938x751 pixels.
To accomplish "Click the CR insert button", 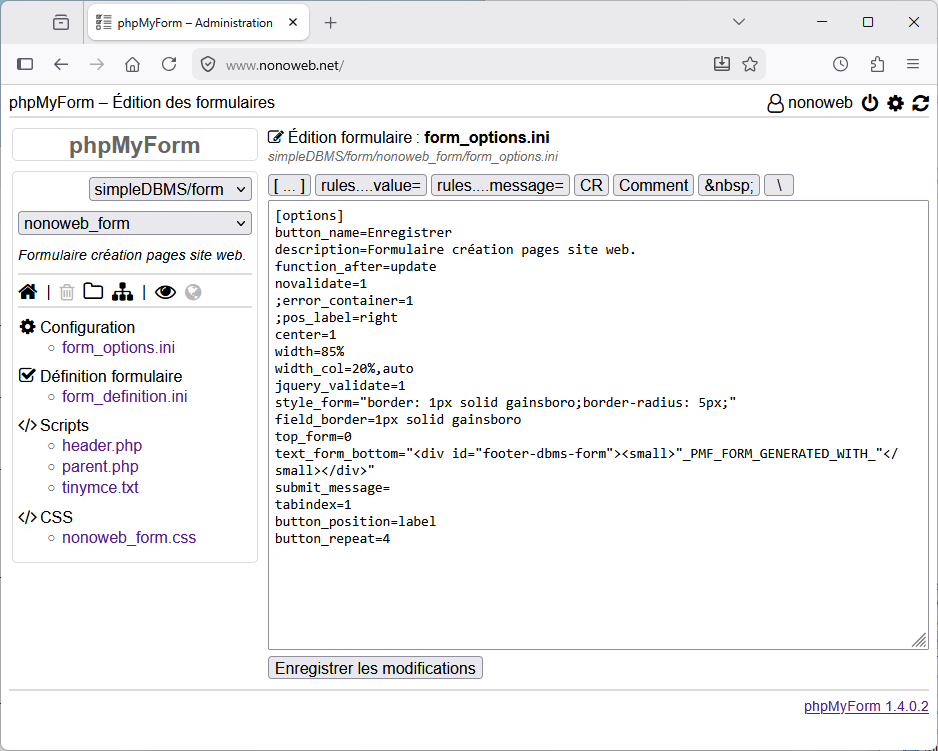I will 592,186.
